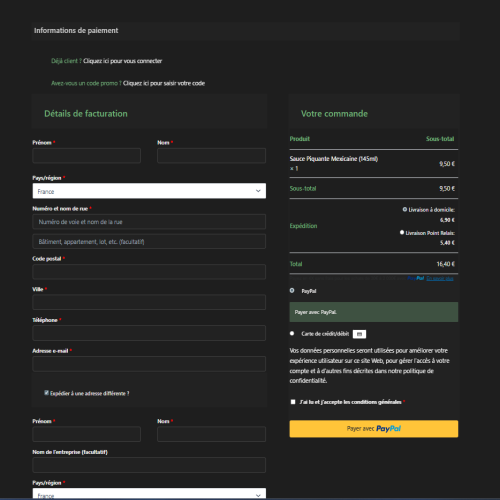
Task: Click the Téléphone input field
Action: 149,333
